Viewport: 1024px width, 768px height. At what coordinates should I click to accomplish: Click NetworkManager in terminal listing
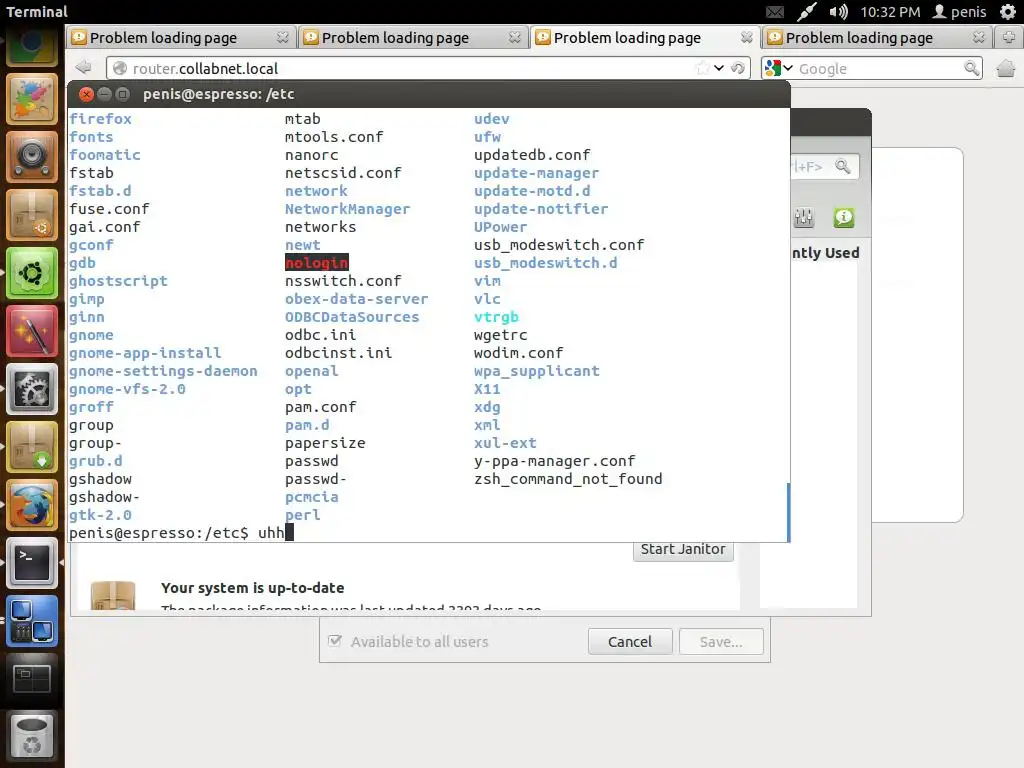coord(347,209)
